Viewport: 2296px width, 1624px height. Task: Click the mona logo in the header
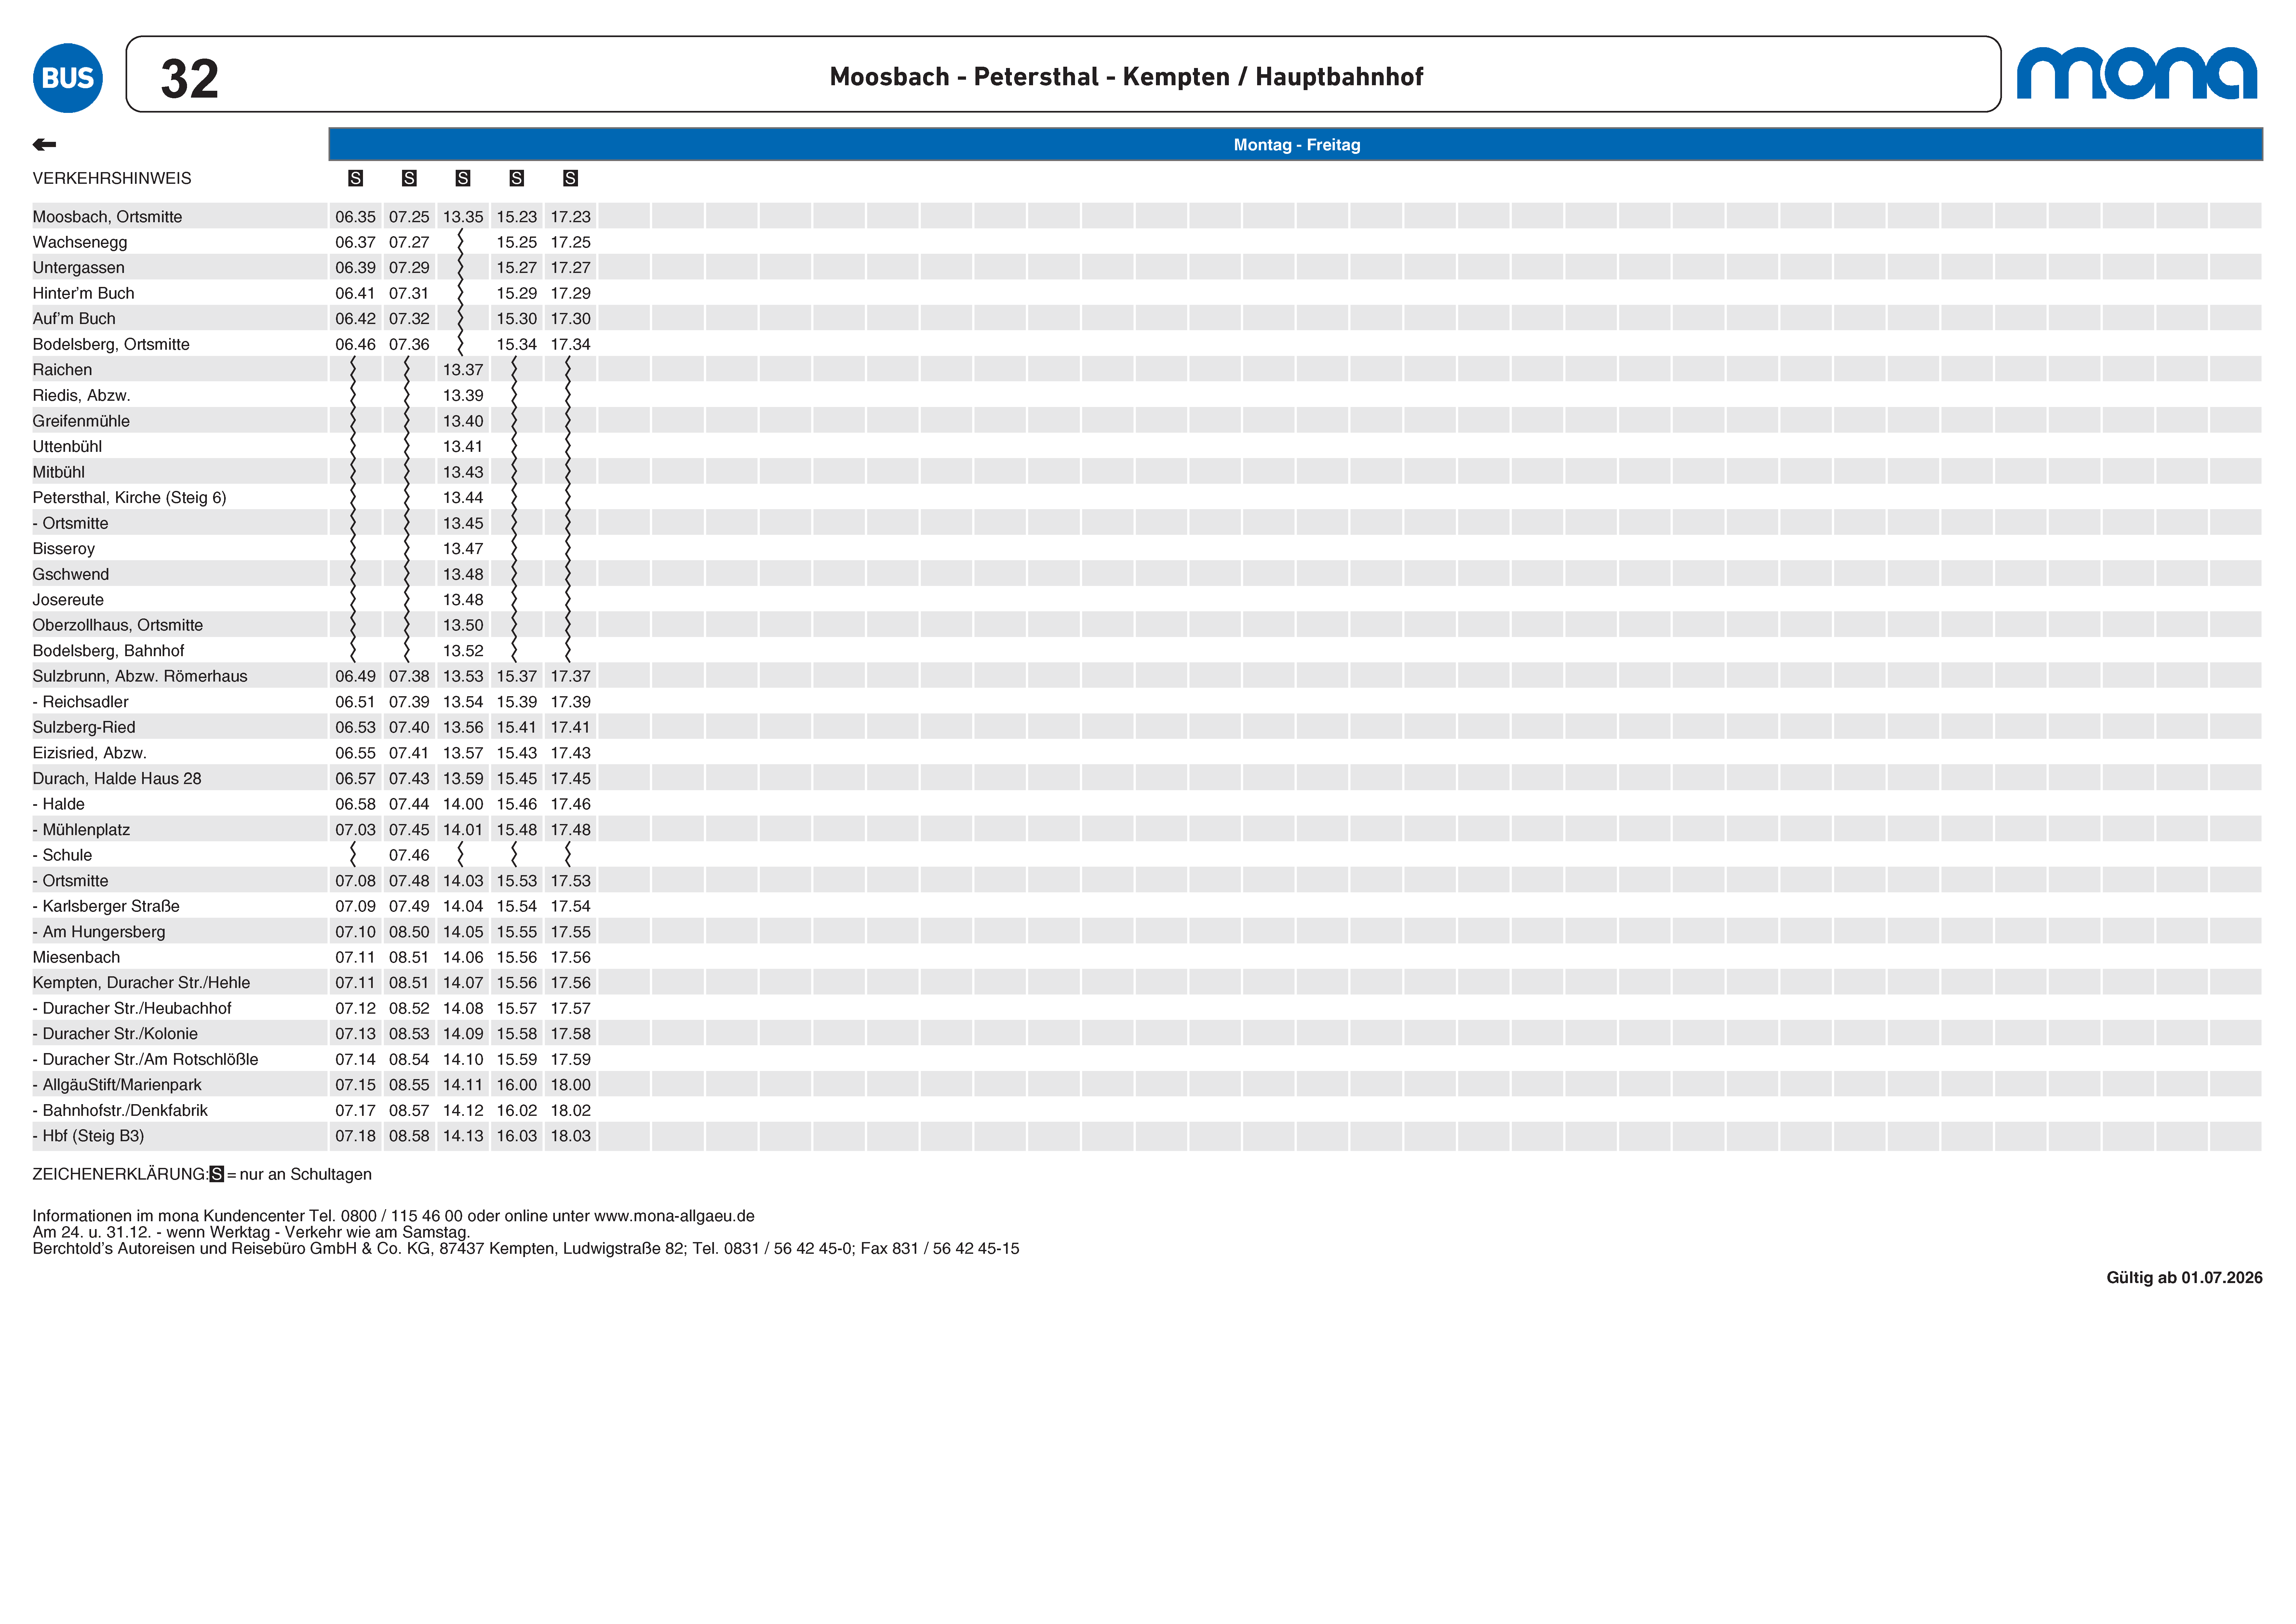pyautogui.click(x=2137, y=73)
